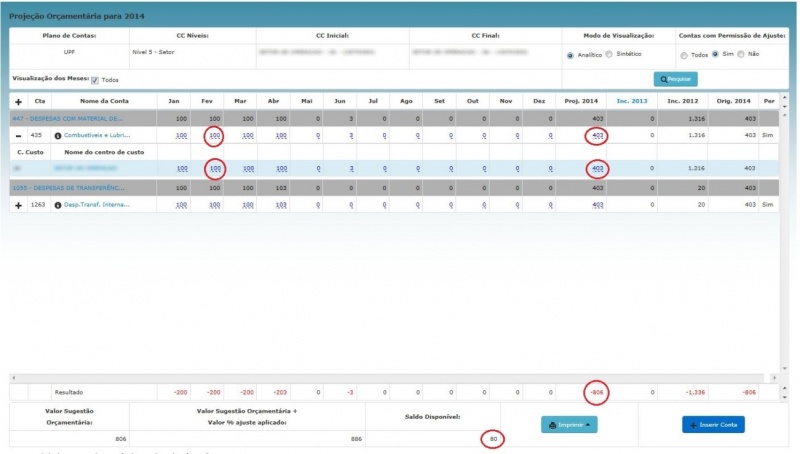Select the Sintético view mode radio

pyautogui.click(x=609, y=54)
